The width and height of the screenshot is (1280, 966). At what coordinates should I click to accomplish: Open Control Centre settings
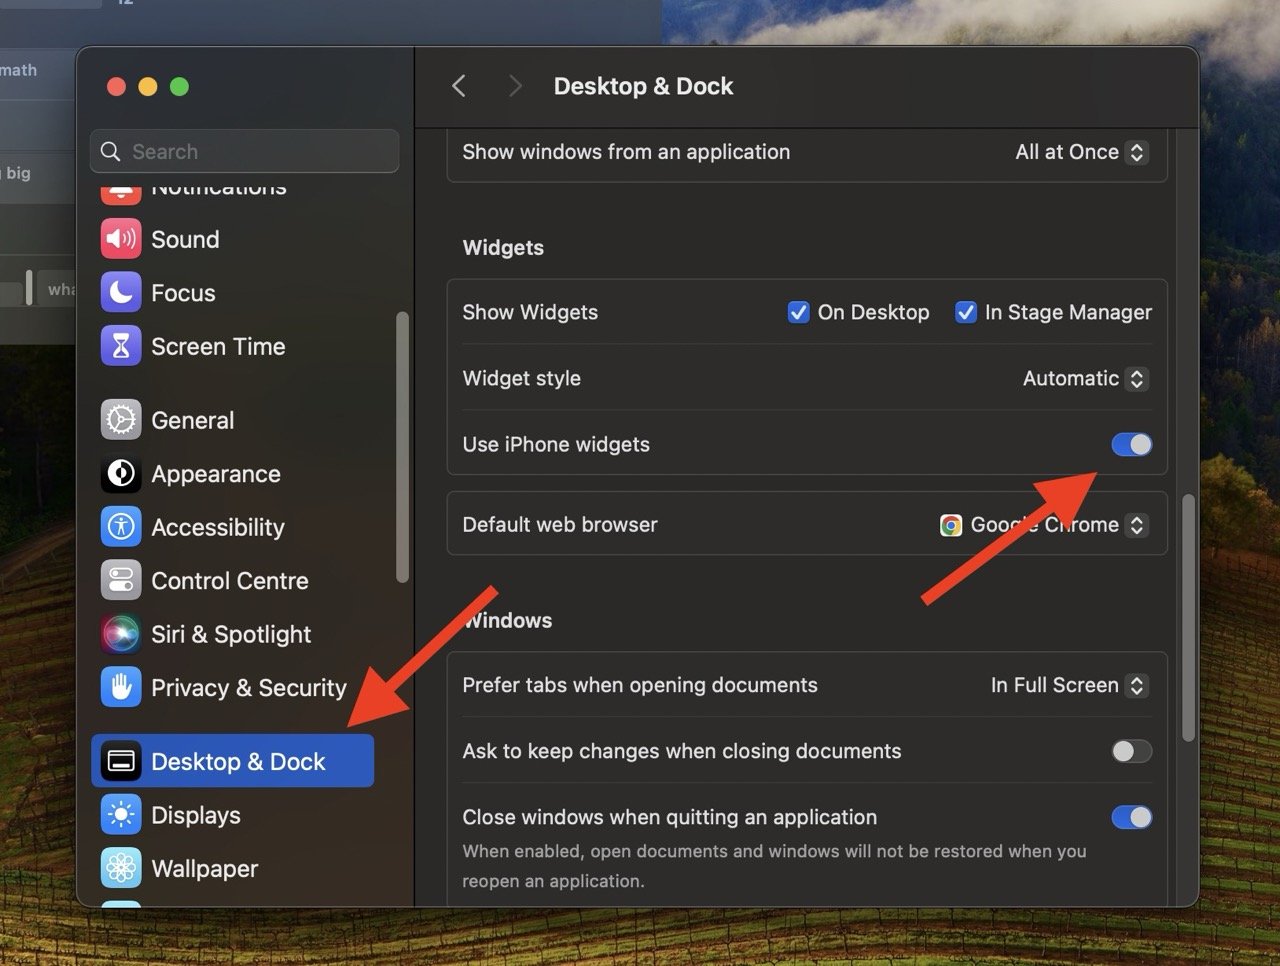tap(229, 581)
